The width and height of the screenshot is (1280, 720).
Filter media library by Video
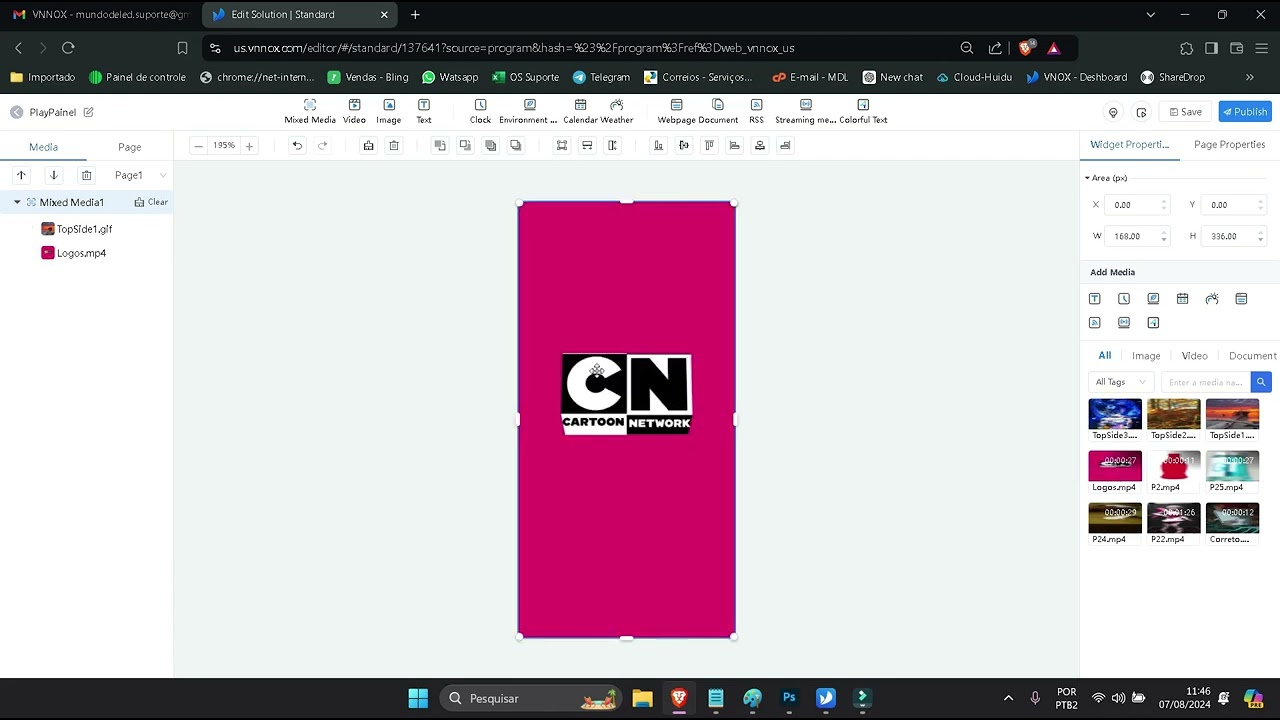(1195, 356)
